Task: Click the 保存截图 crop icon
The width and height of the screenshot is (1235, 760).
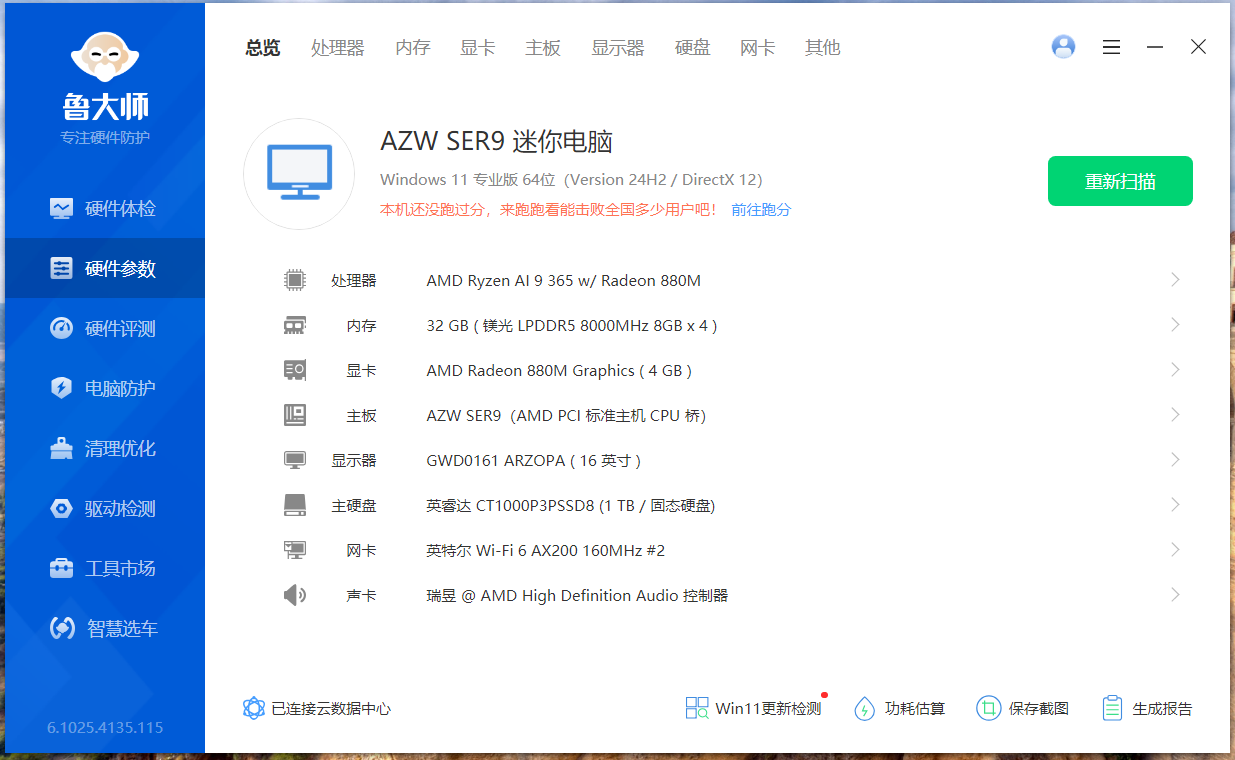Action: click(x=988, y=708)
